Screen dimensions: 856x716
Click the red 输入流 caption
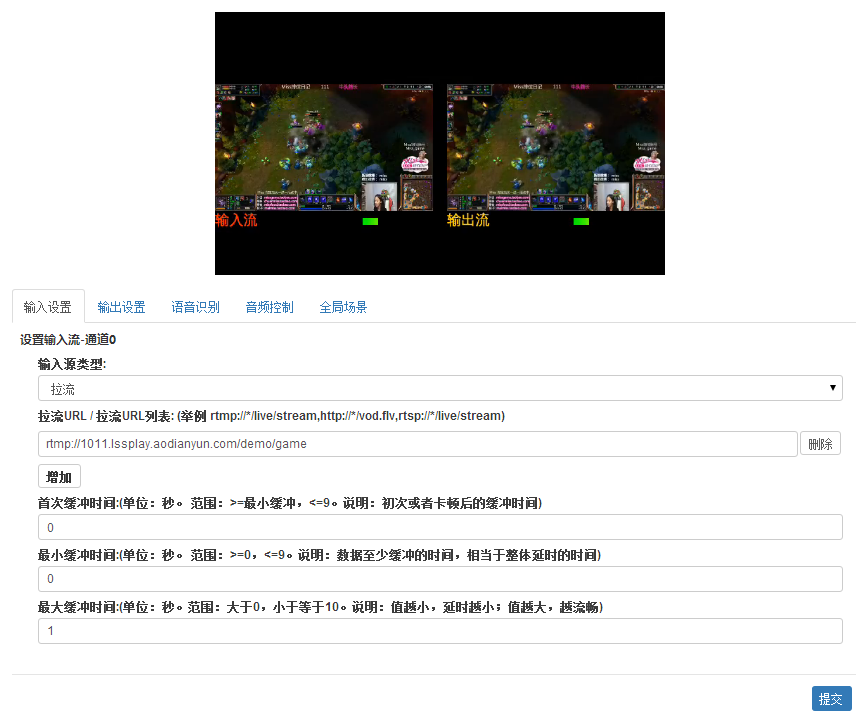236,220
